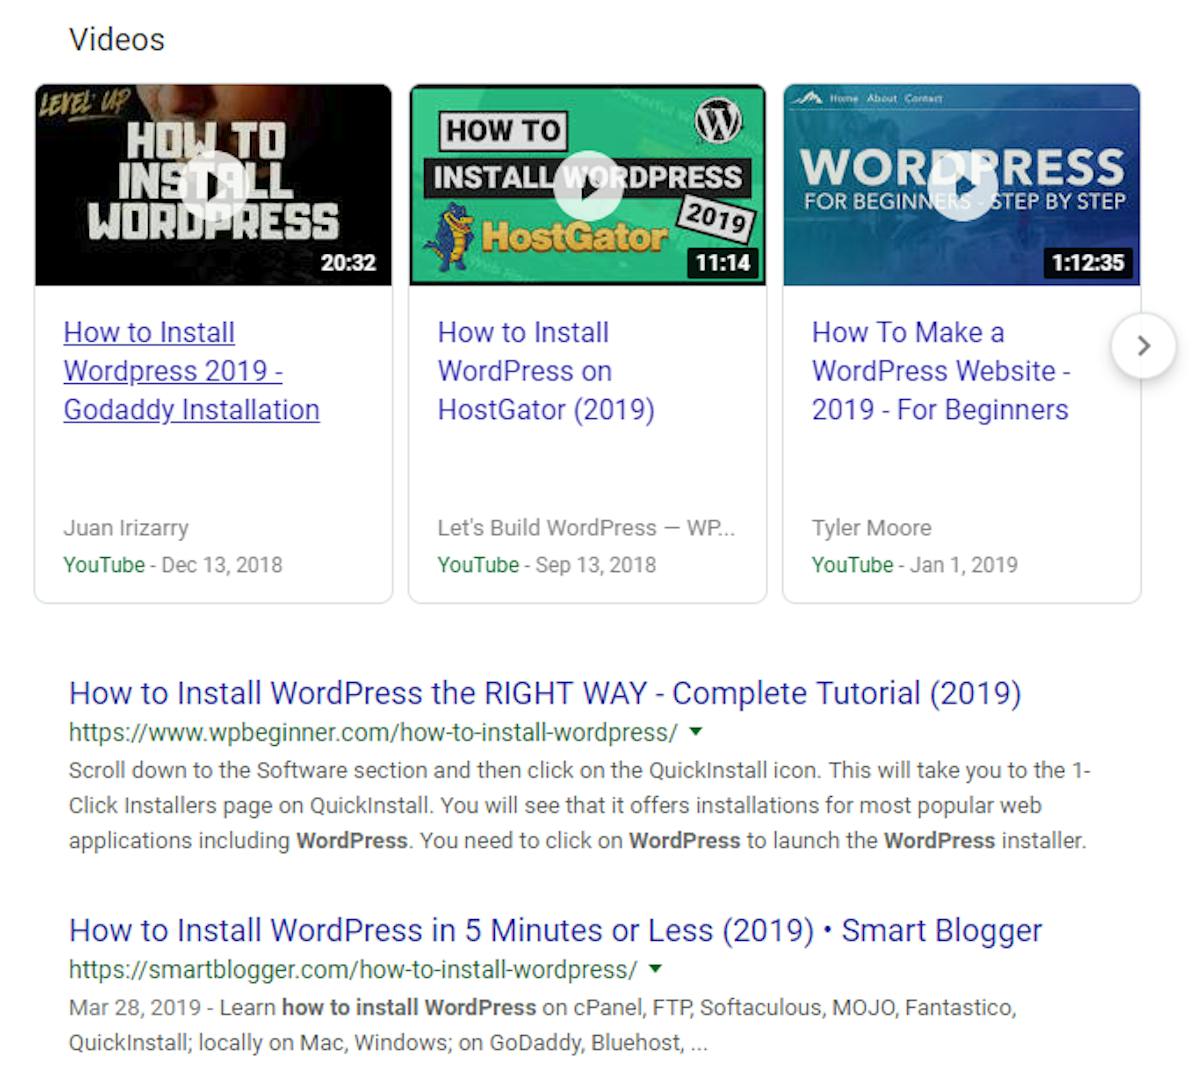
Task: Click the "Jan 1, 2019" video date
Action: pos(964,565)
